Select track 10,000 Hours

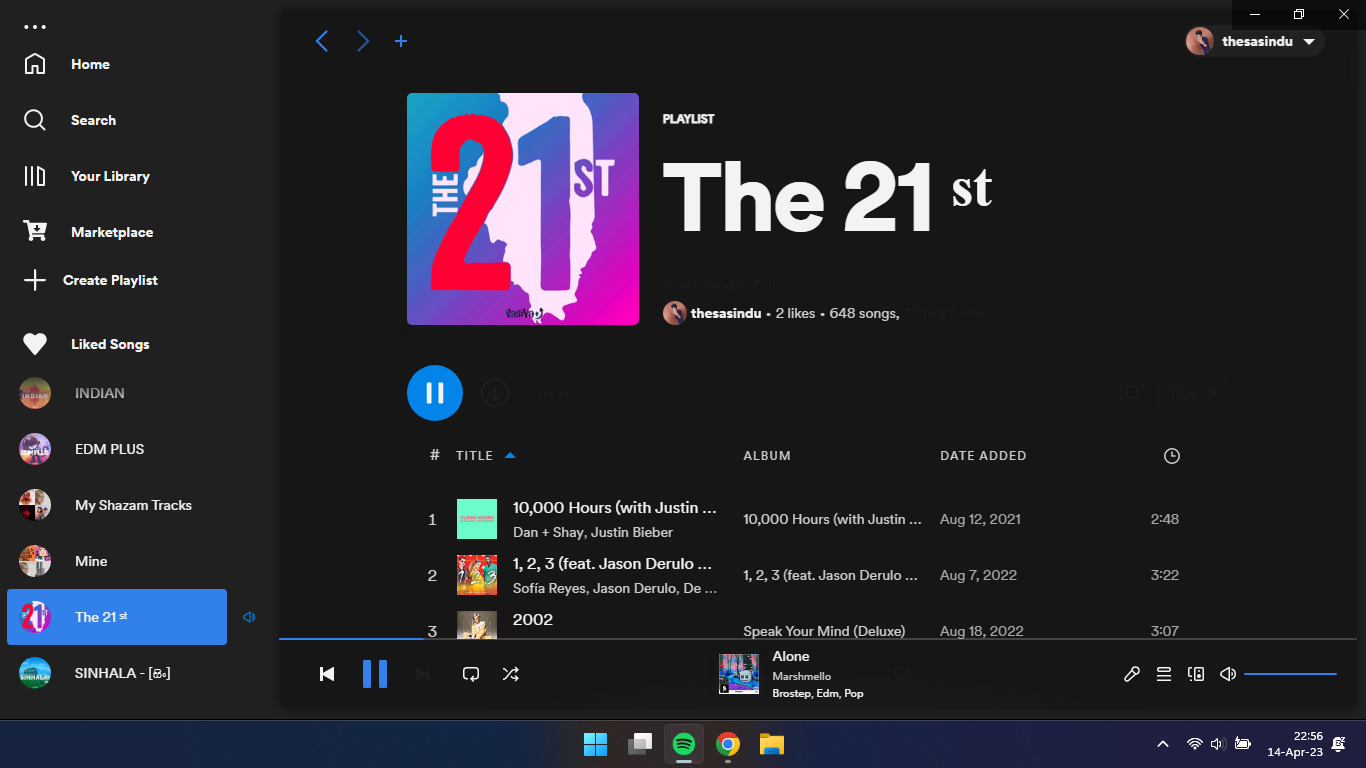pos(615,507)
